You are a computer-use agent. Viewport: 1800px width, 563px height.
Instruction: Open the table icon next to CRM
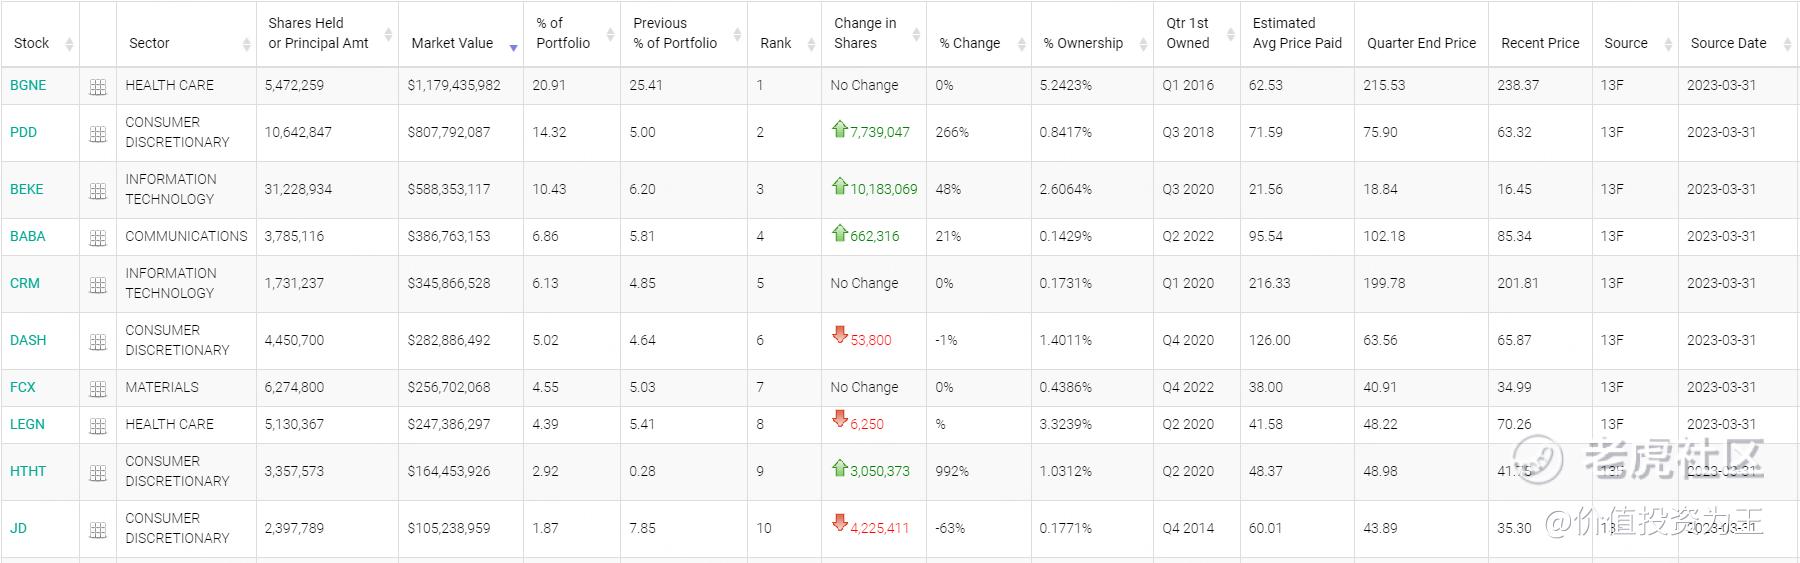[x=98, y=285]
